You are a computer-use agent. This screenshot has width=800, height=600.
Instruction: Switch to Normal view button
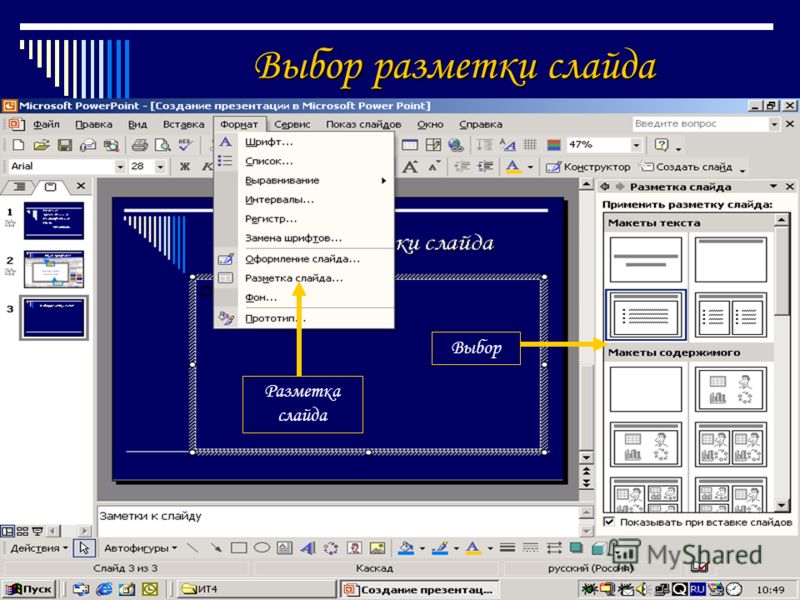point(8,532)
